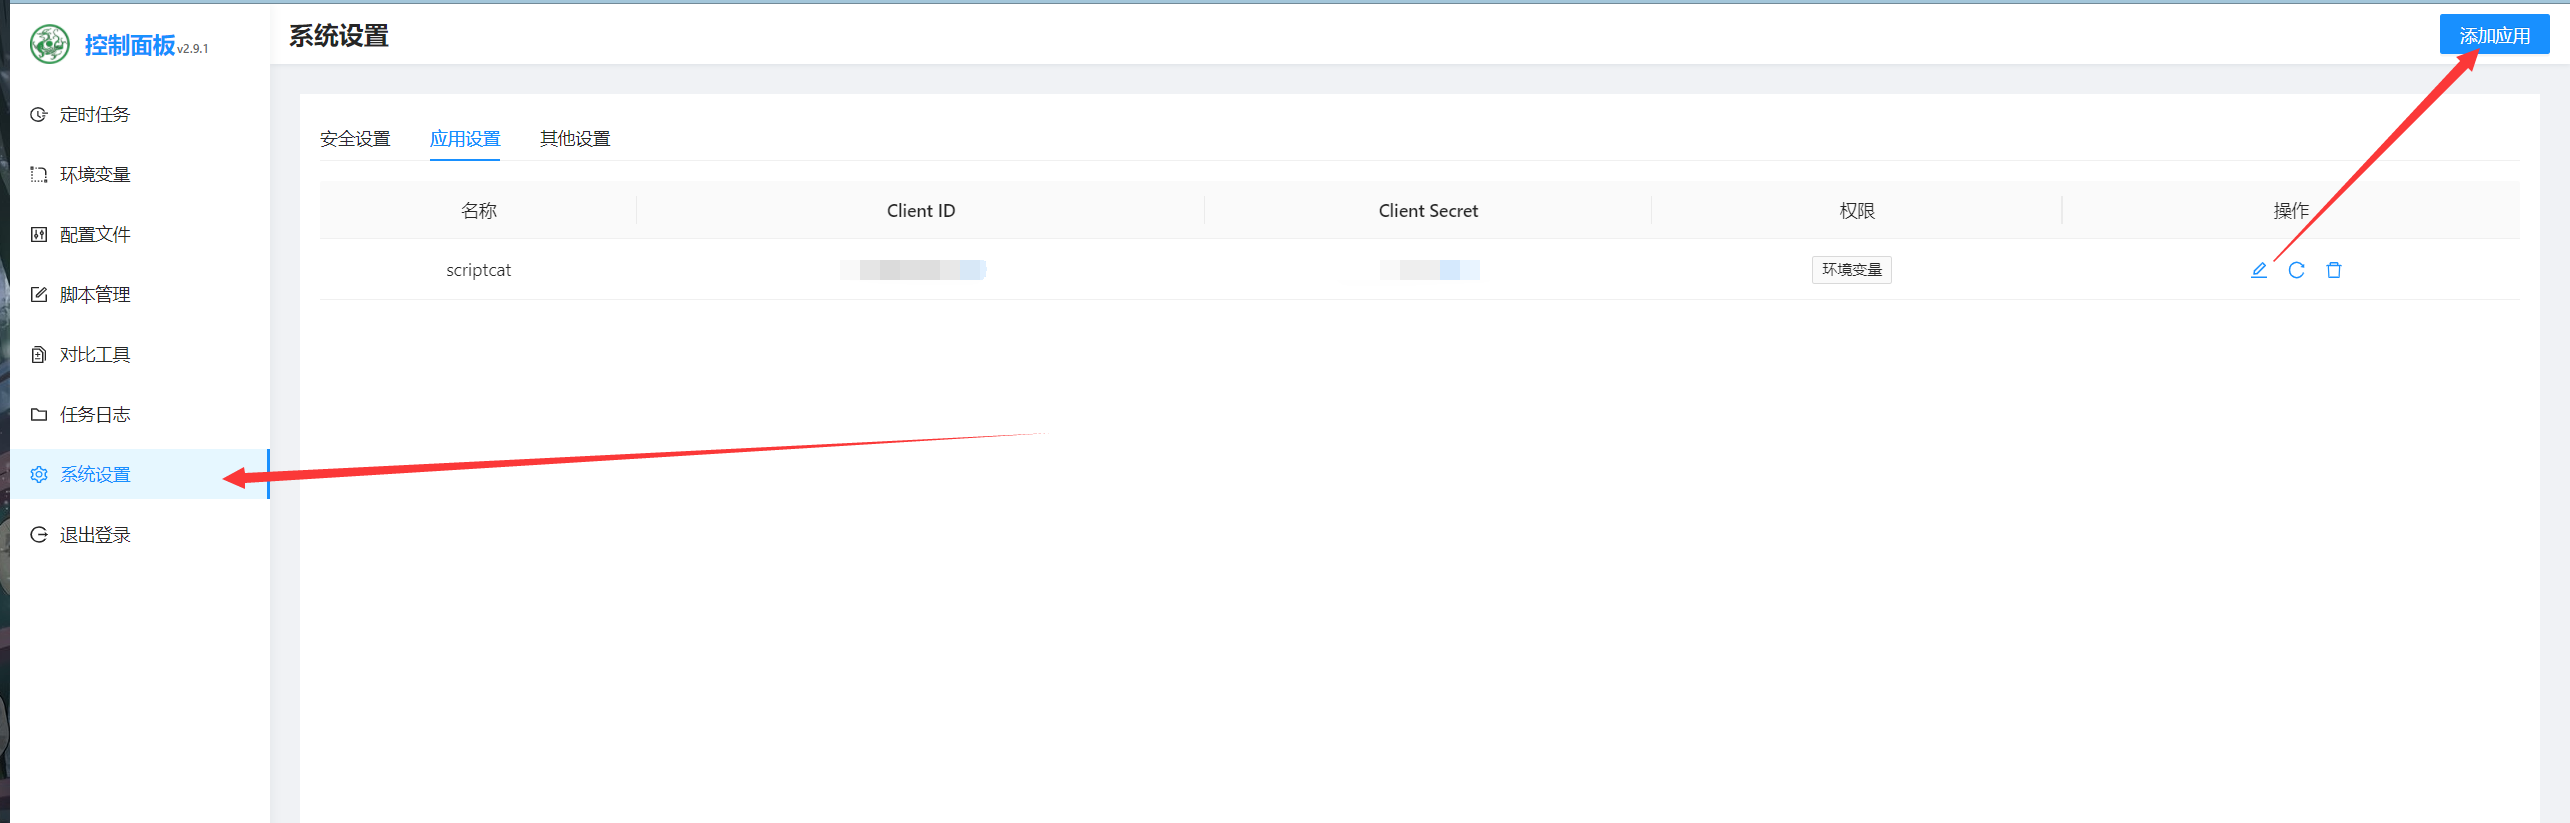
Task: Click the Client ID column header
Action: tap(921, 211)
